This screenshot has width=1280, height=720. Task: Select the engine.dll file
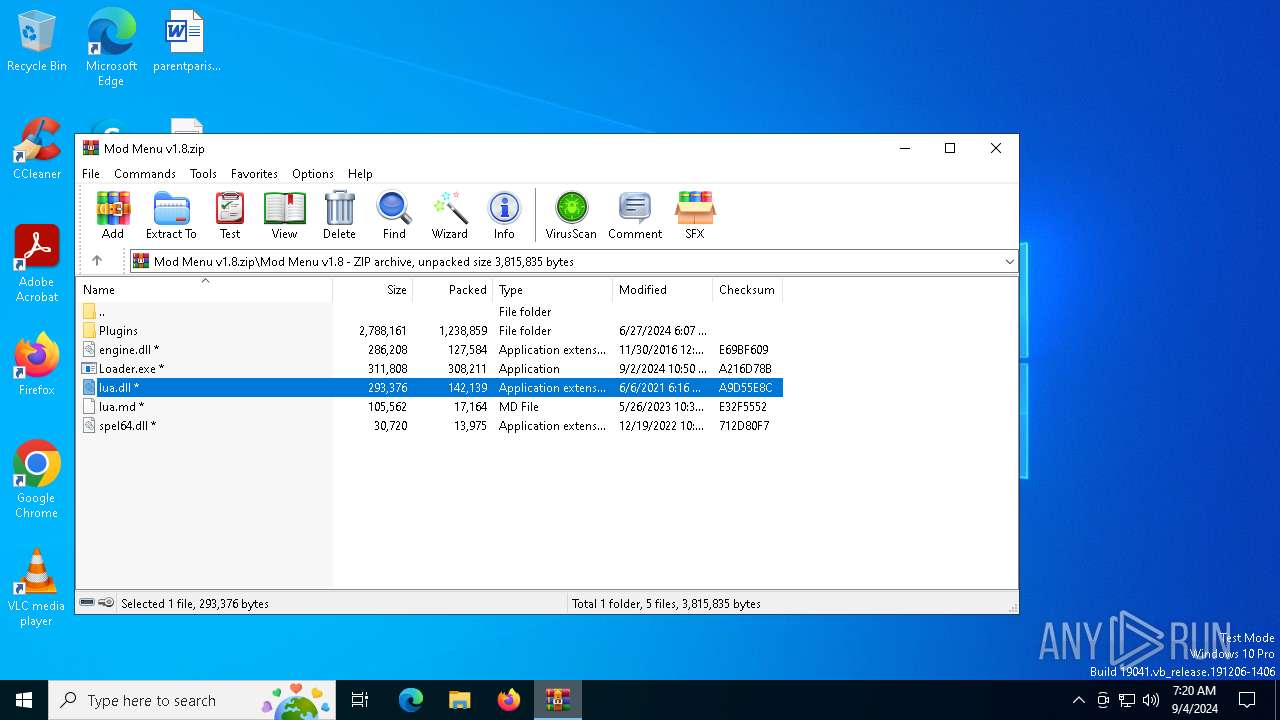(x=430, y=350)
